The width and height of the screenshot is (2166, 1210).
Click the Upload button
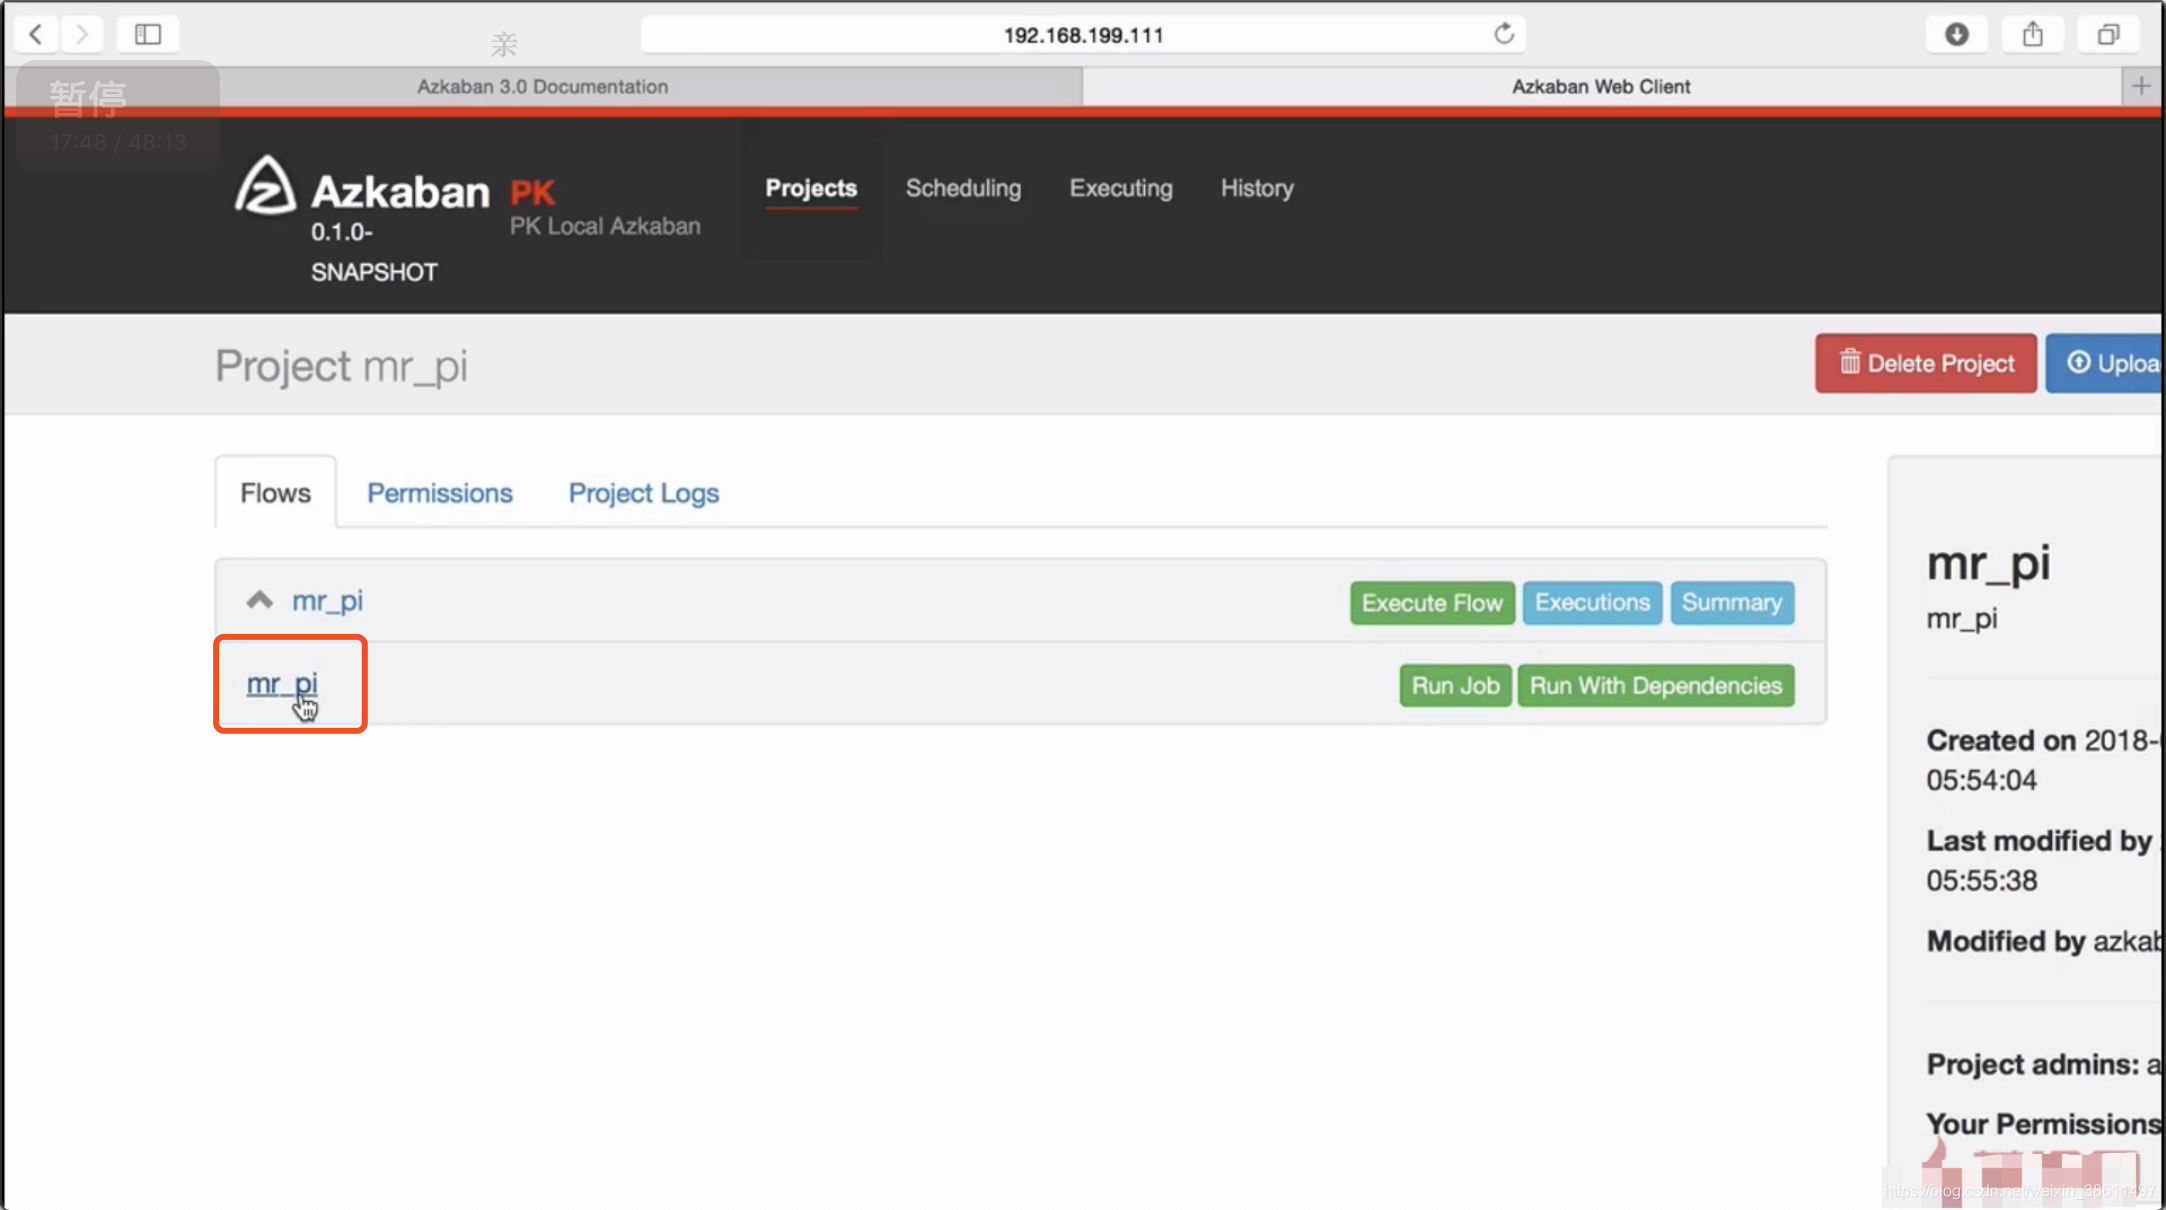pyautogui.click(x=2105, y=363)
